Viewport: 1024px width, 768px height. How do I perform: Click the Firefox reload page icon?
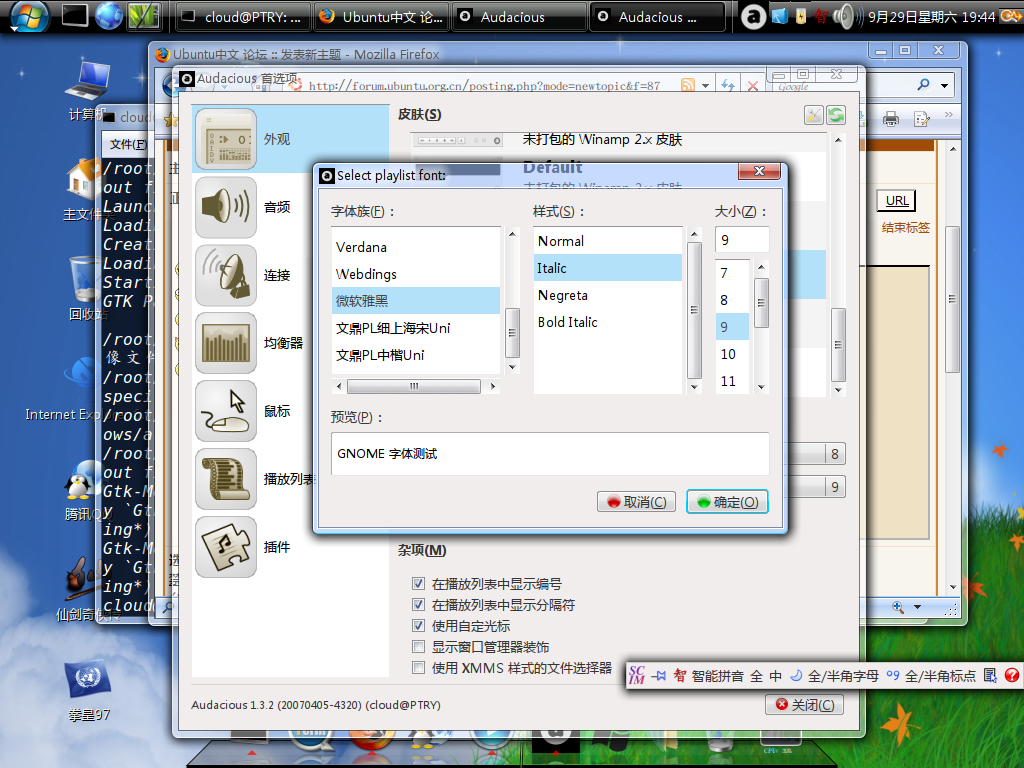[x=728, y=85]
